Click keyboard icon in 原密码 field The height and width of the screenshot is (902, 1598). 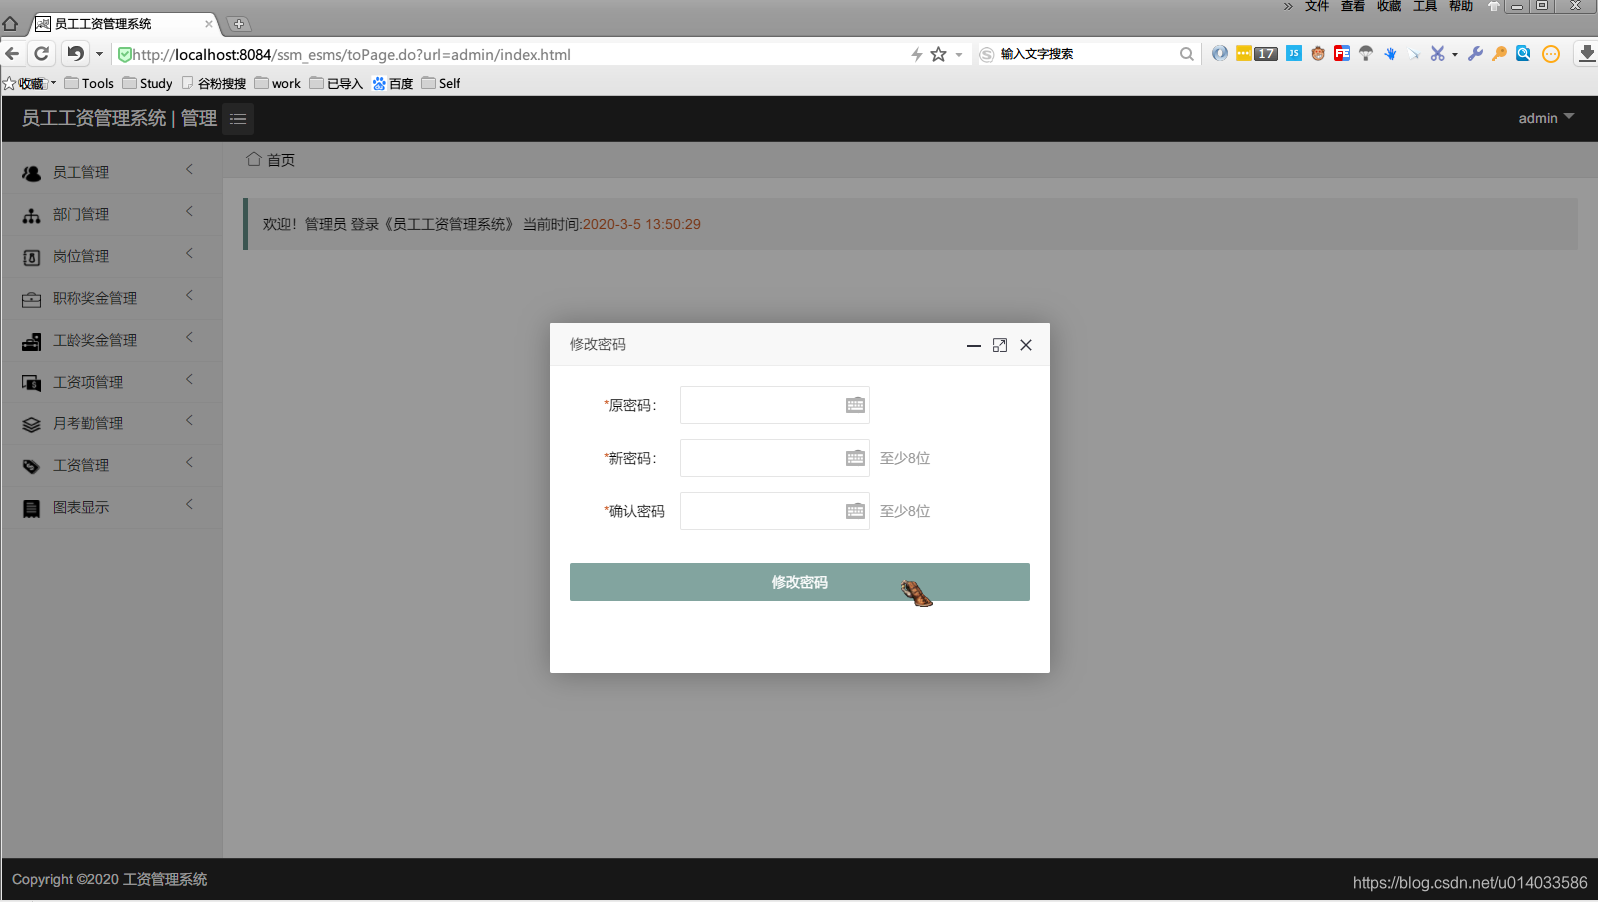(855, 405)
